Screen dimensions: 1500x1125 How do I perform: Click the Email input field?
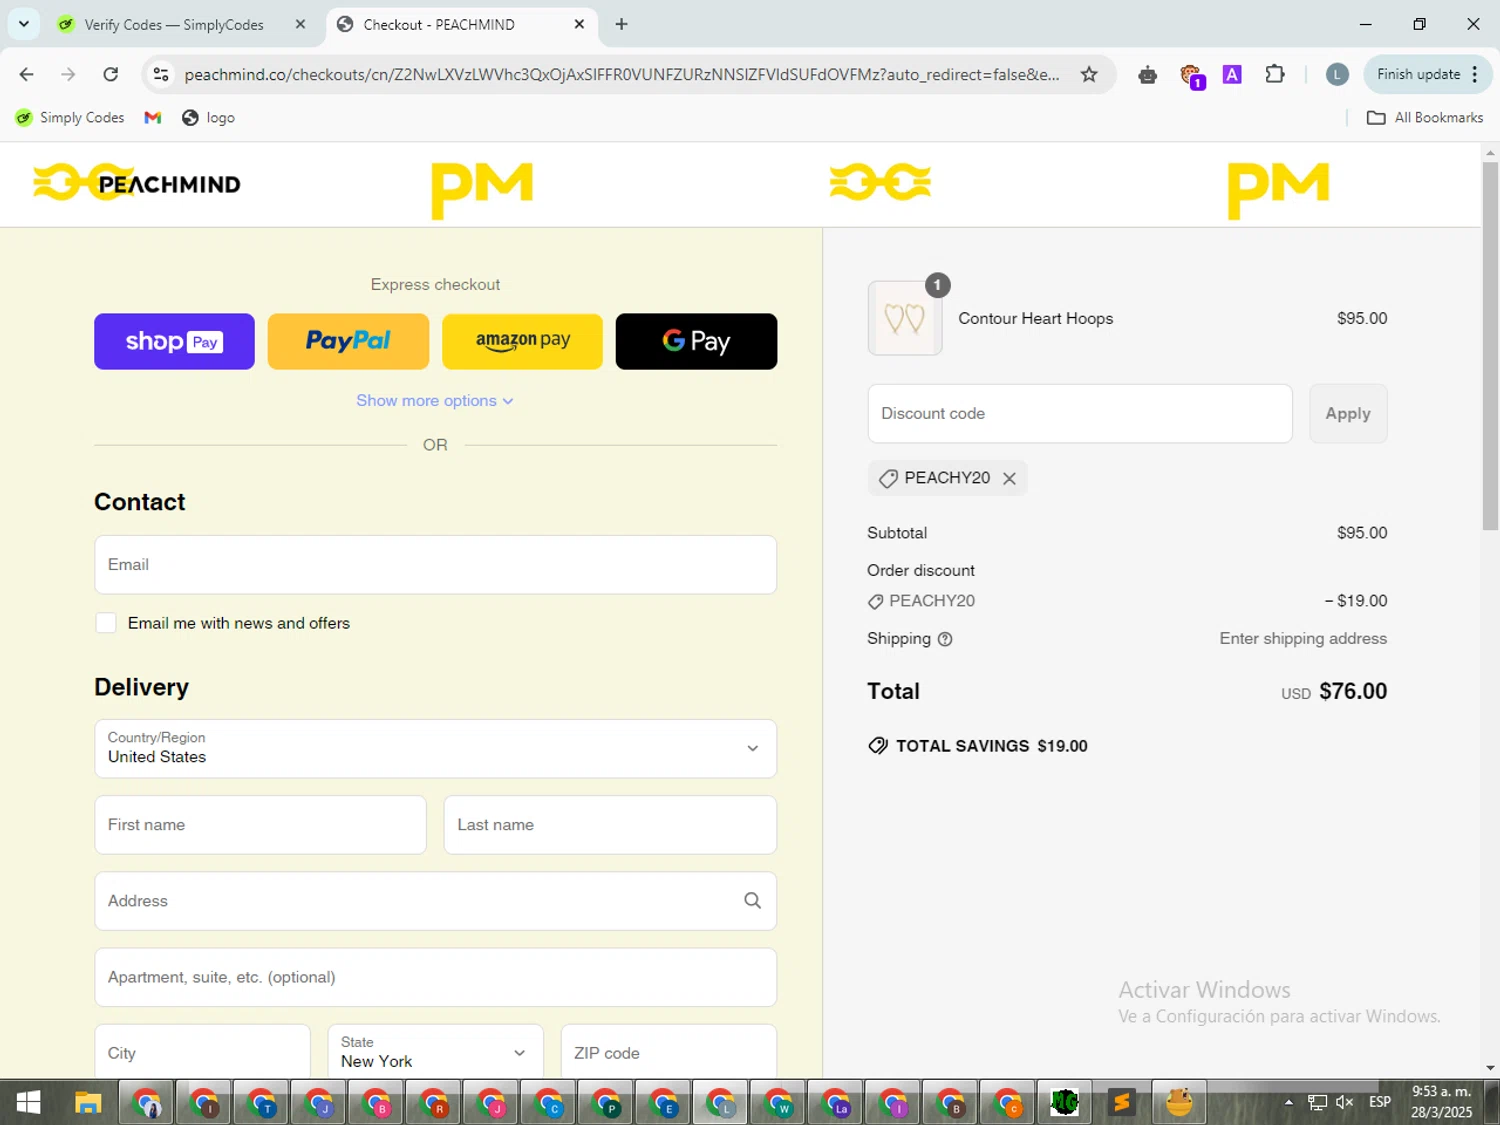[435, 565]
